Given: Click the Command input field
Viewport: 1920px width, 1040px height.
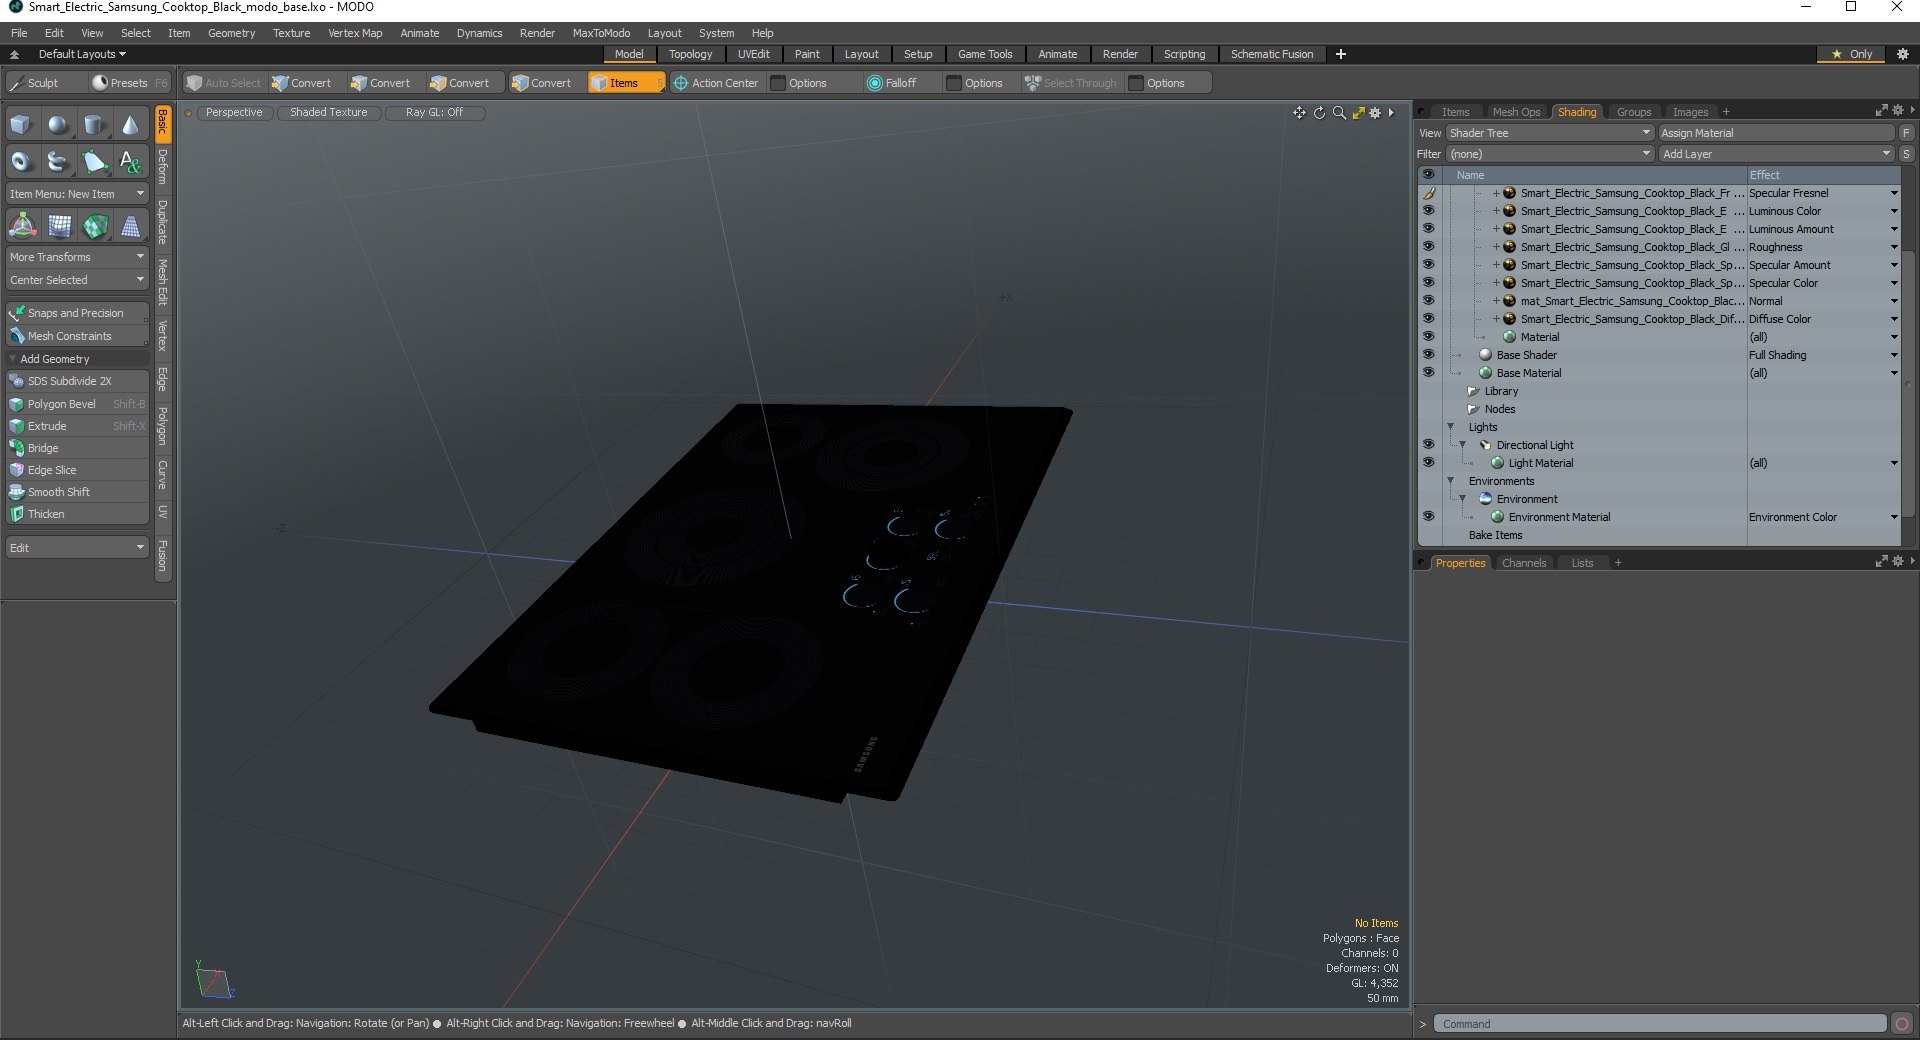Looking at the screenshot, I should point(1660,1024).
